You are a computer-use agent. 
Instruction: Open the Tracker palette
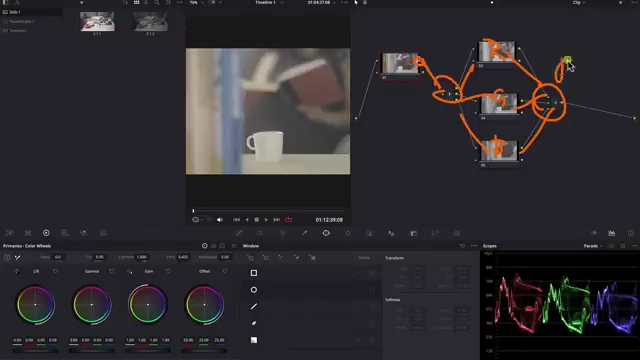coord(348,233)
